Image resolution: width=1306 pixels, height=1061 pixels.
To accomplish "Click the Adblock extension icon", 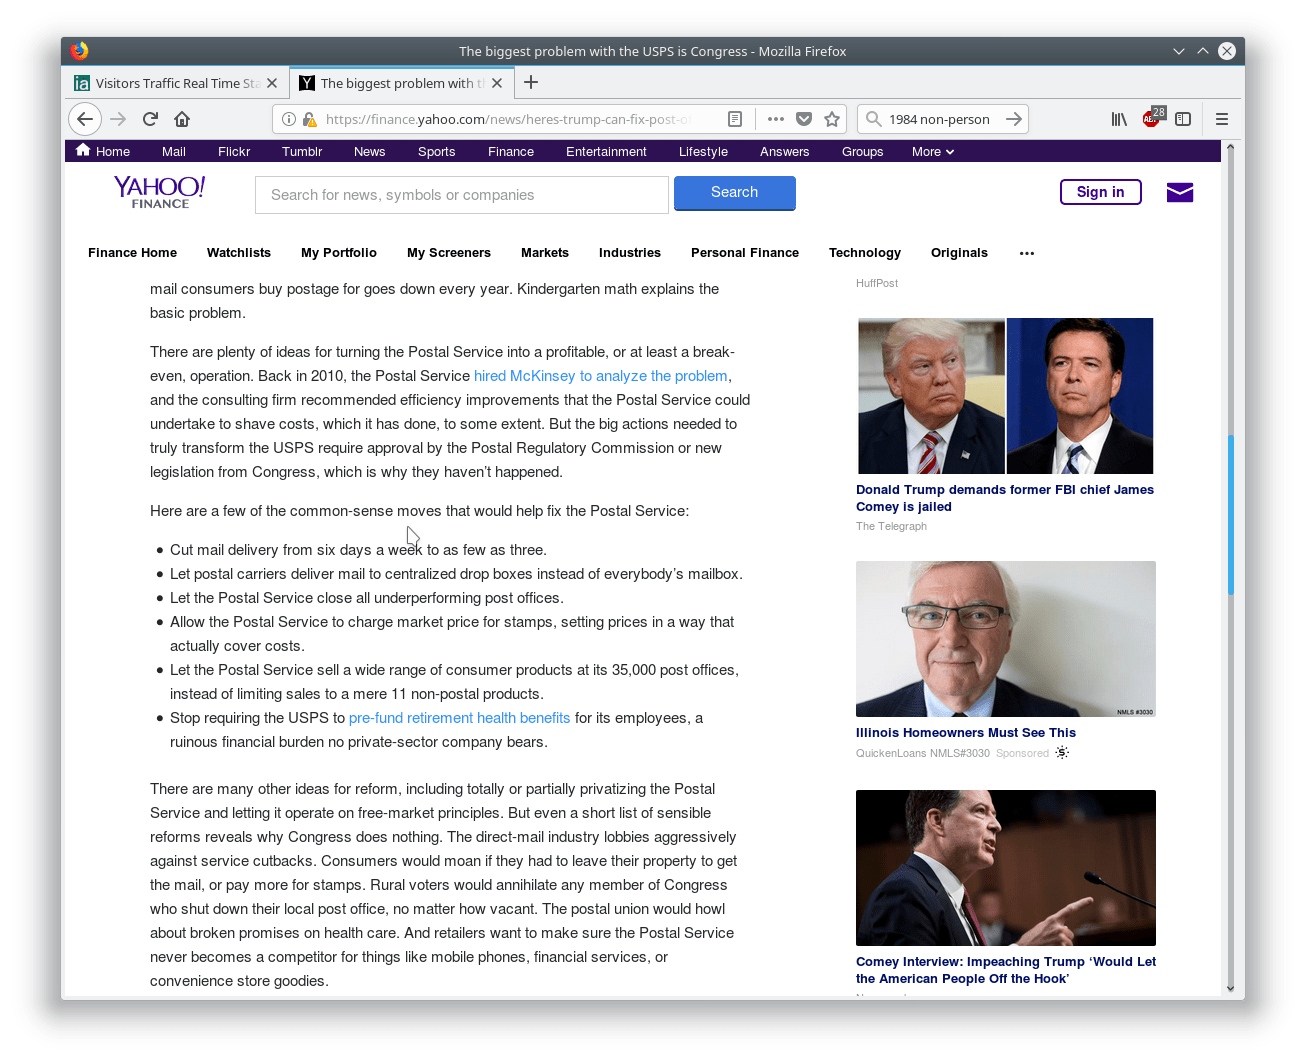I will pyautogui.click(x=1151, y=119).
